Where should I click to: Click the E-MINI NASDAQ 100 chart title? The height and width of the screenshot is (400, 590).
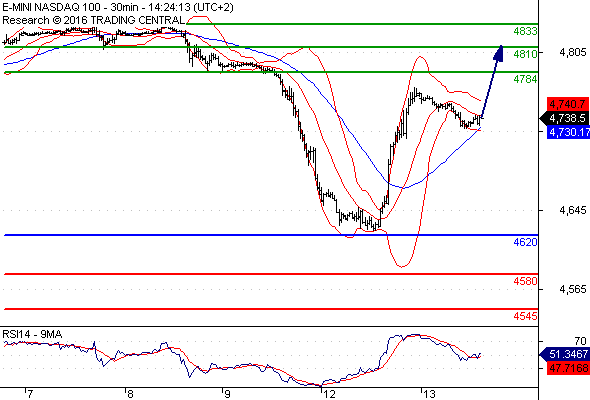[x=118, y=8]
